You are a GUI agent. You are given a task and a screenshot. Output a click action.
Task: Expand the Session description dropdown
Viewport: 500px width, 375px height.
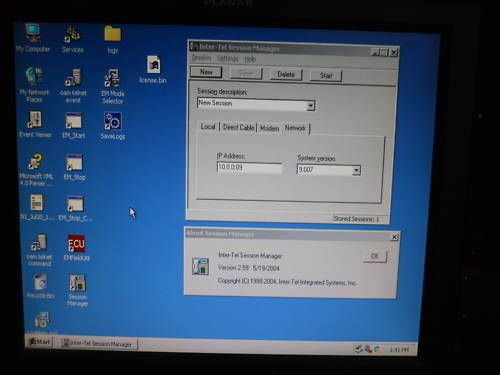tap(310, 106)
